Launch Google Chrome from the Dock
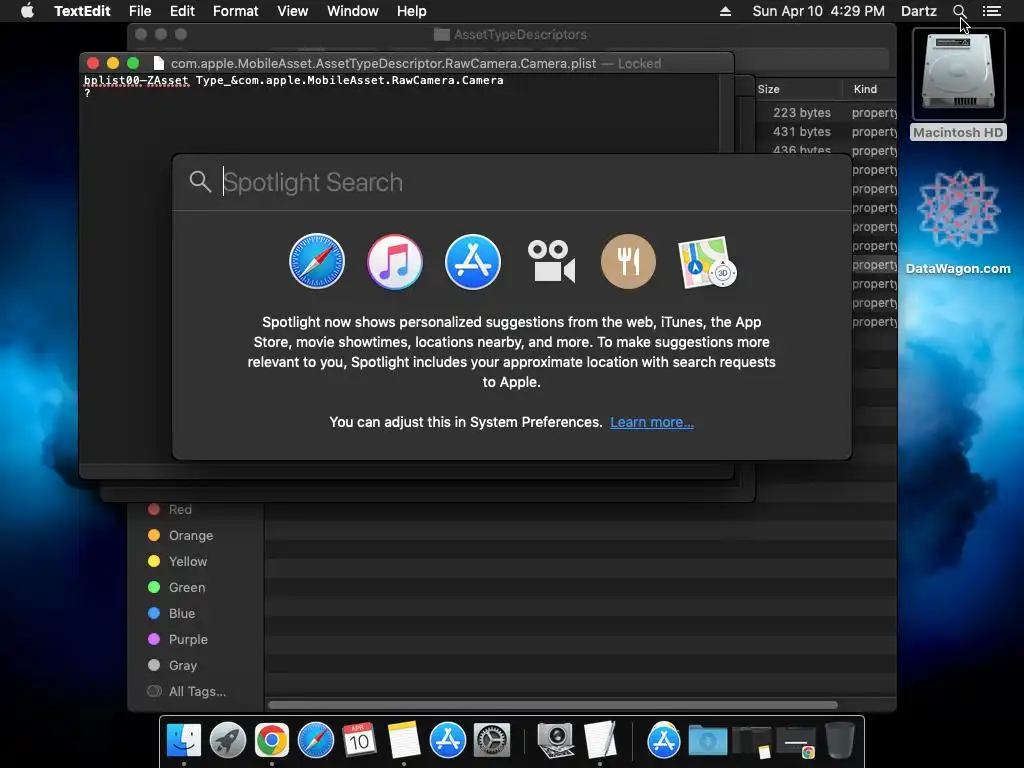1024x768 pixels. click(x=272, y=741)
